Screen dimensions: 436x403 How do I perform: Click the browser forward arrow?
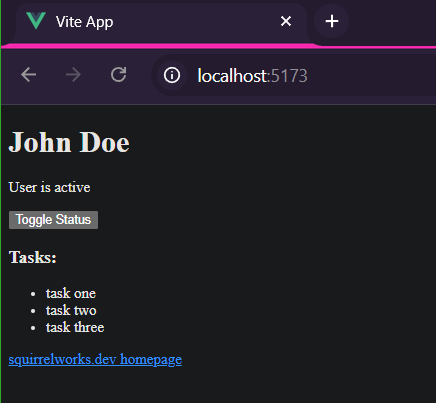(73, 74)
